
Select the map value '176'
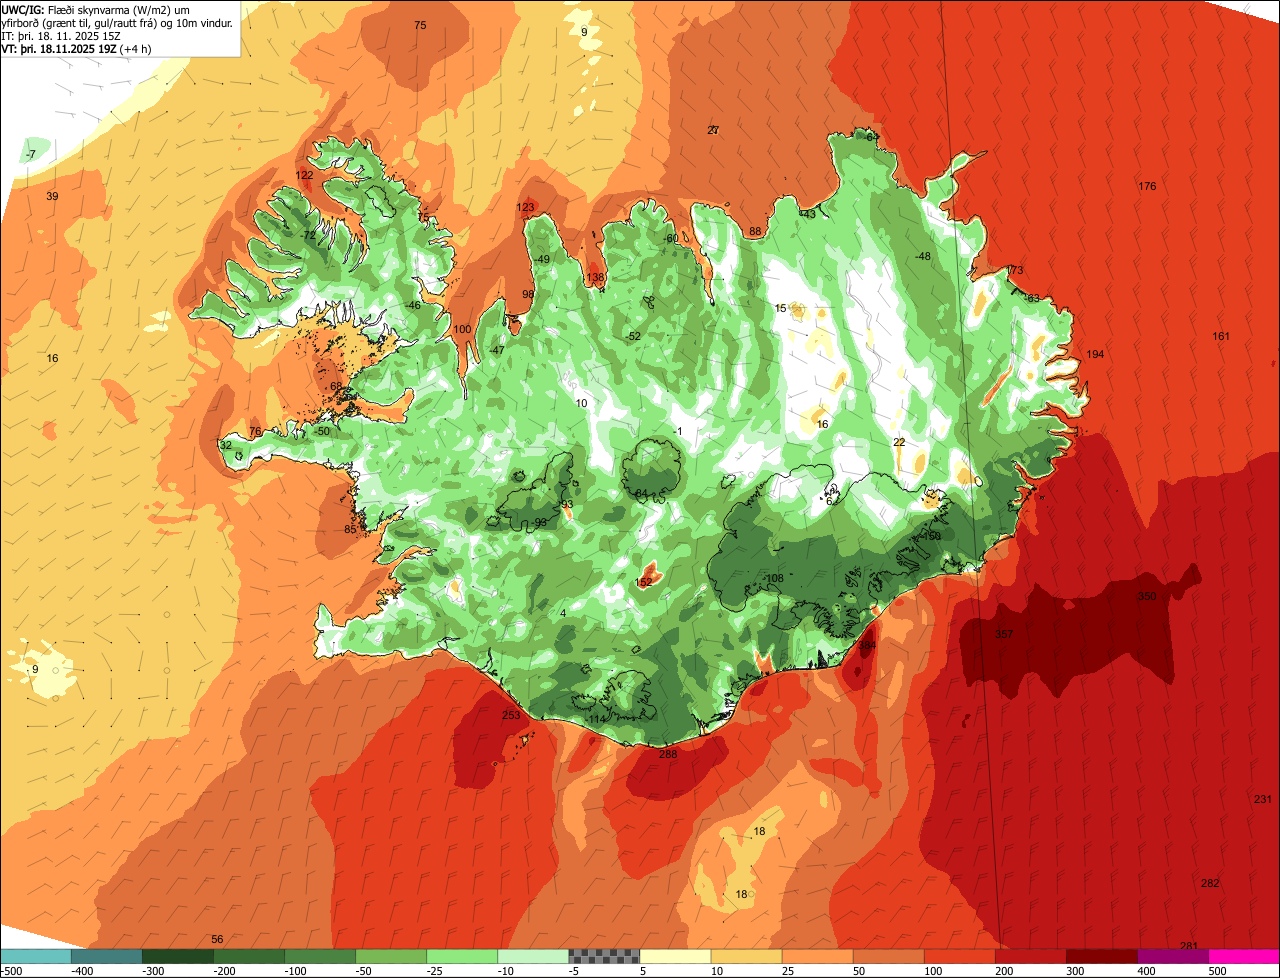click(x=1147, y=187)
